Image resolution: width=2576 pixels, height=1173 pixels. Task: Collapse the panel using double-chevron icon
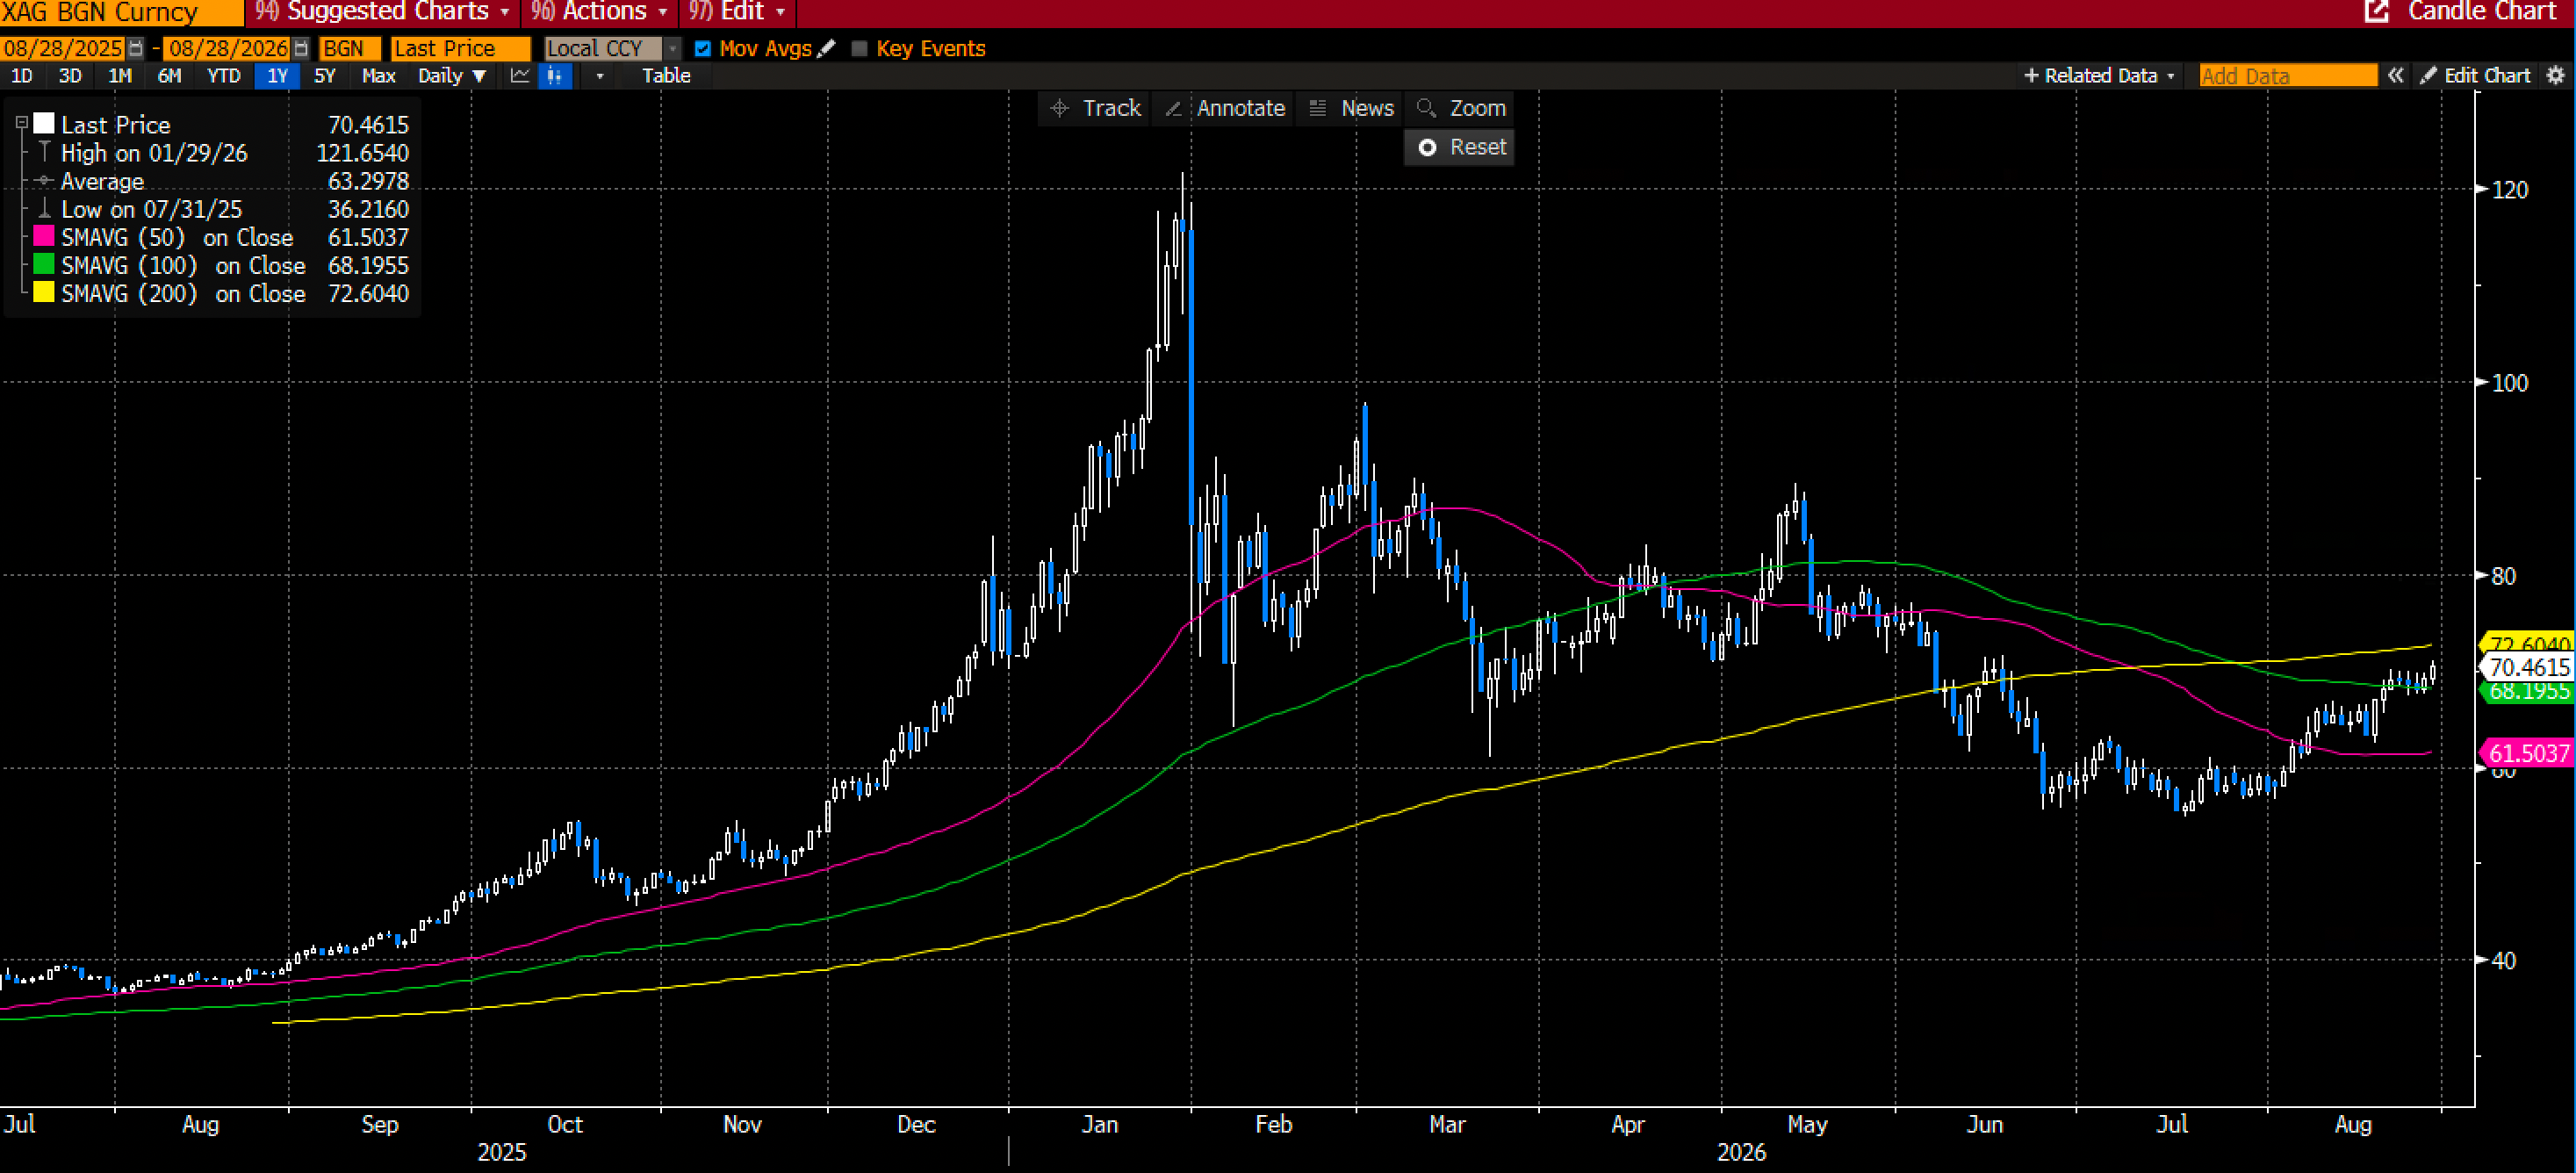(2395, 75)
